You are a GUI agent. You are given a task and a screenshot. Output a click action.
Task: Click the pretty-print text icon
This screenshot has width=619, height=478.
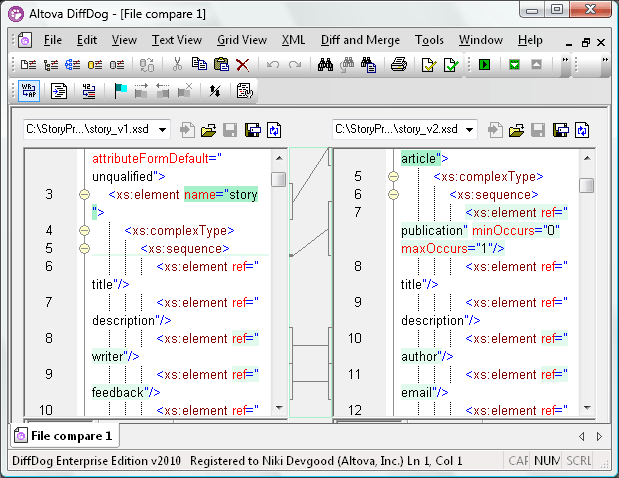(x=59, y=91)
